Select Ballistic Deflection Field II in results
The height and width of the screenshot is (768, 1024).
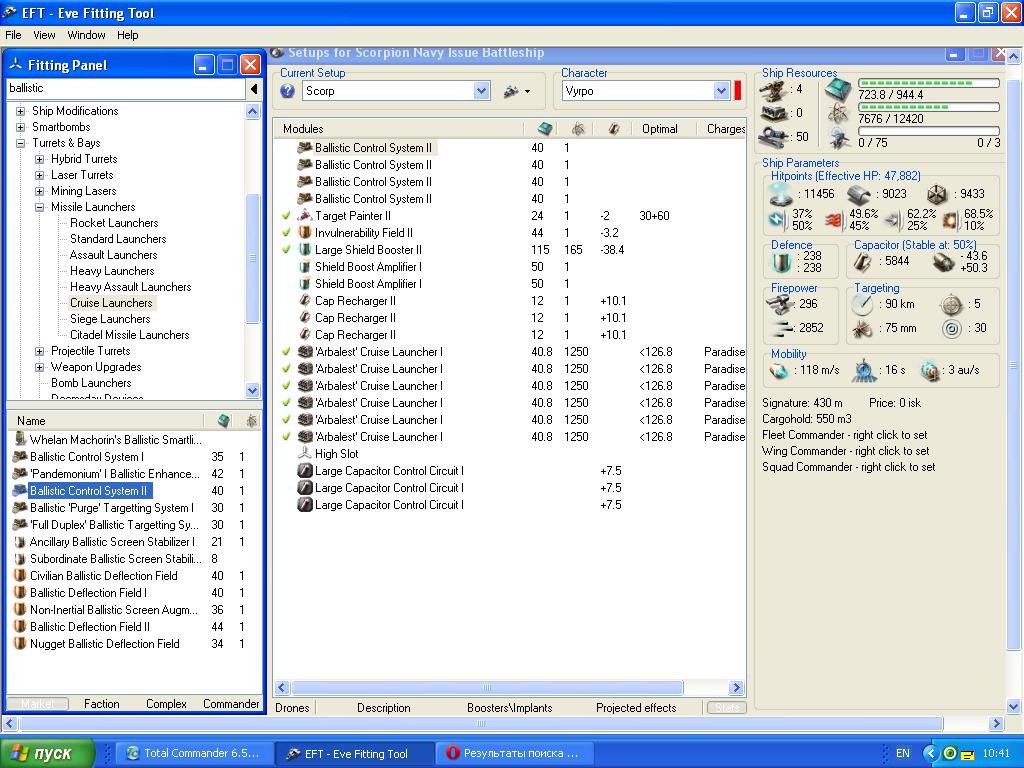point(89,627)
